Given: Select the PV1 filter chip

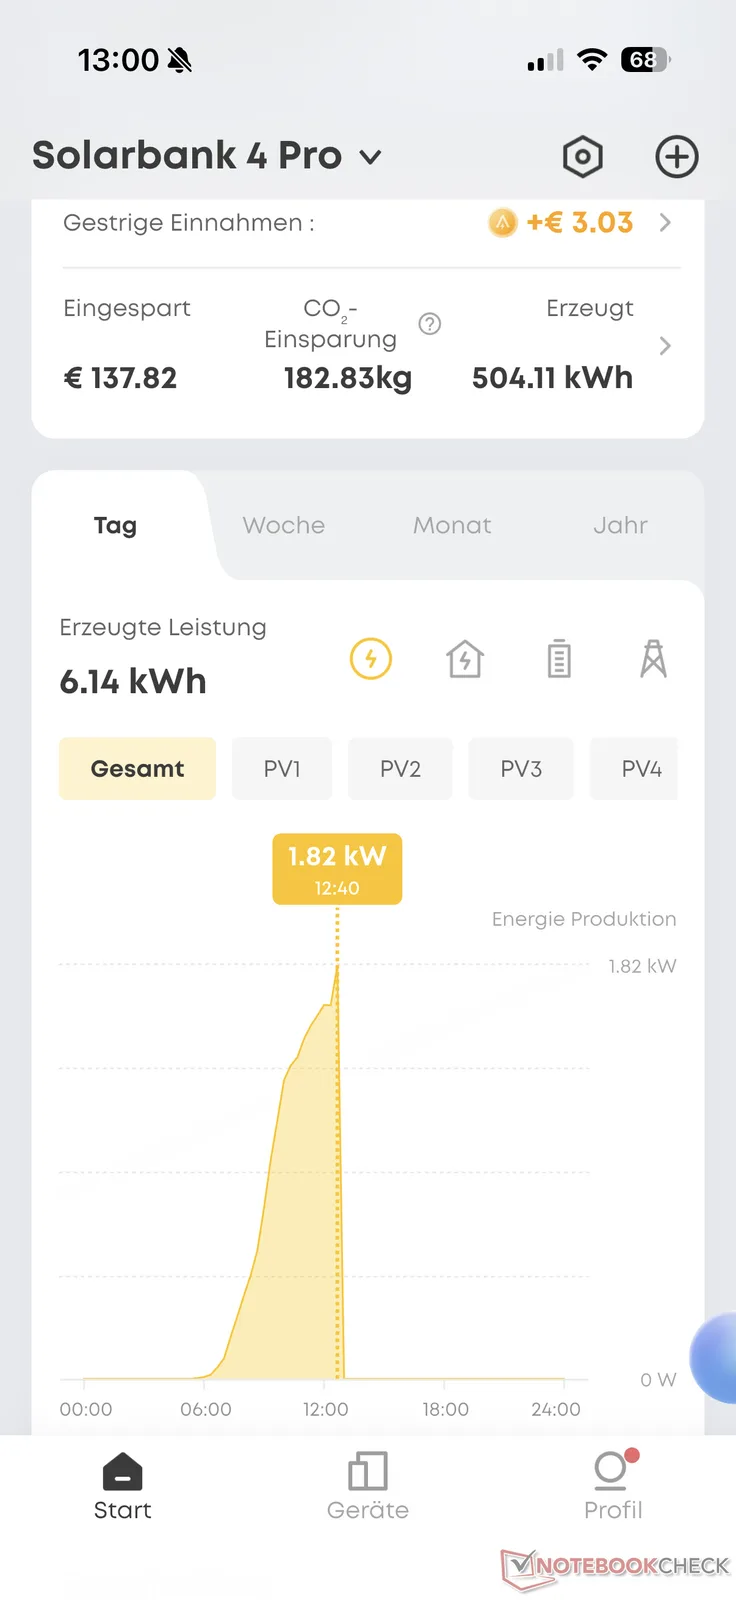Looking at the screenshot, I should (x=282, y=768).
